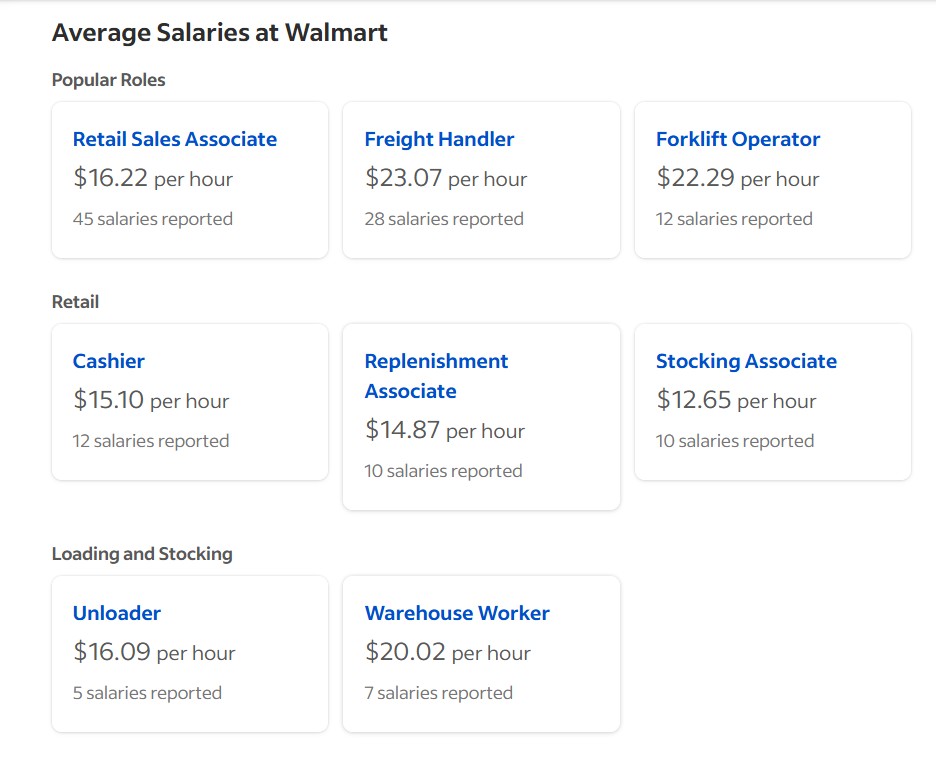This screenshot has height=763, width=936.
Task: Select the $14.87 per hour figure
Action: point(445,431)
